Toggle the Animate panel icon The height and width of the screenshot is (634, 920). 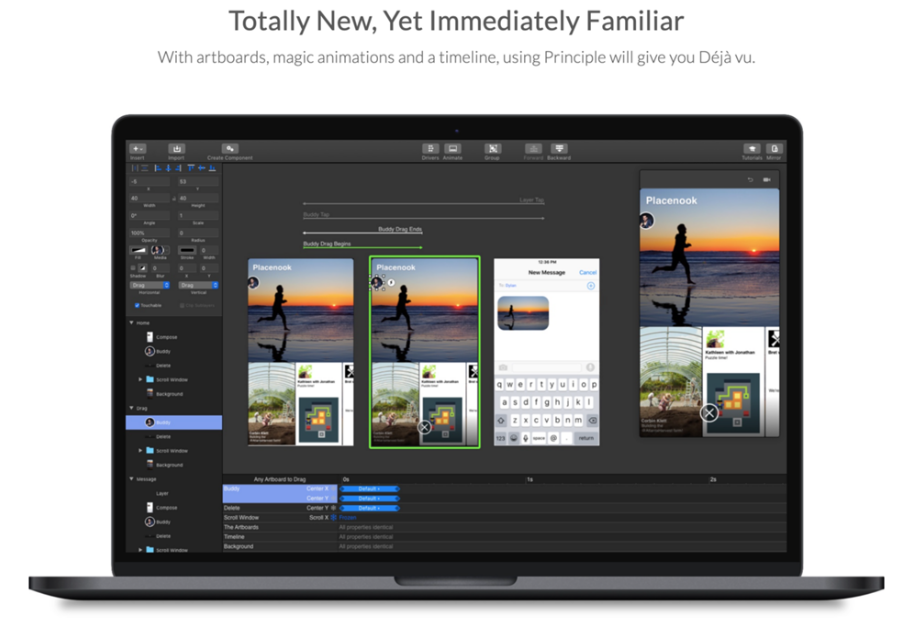click(452, 148)
